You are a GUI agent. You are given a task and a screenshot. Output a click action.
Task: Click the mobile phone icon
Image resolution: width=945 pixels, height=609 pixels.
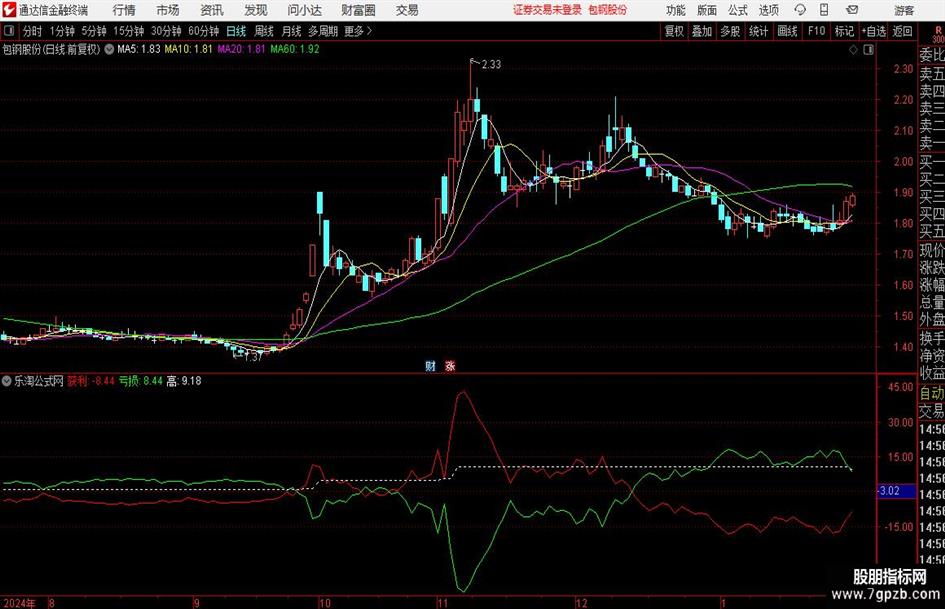pos(824,10)
